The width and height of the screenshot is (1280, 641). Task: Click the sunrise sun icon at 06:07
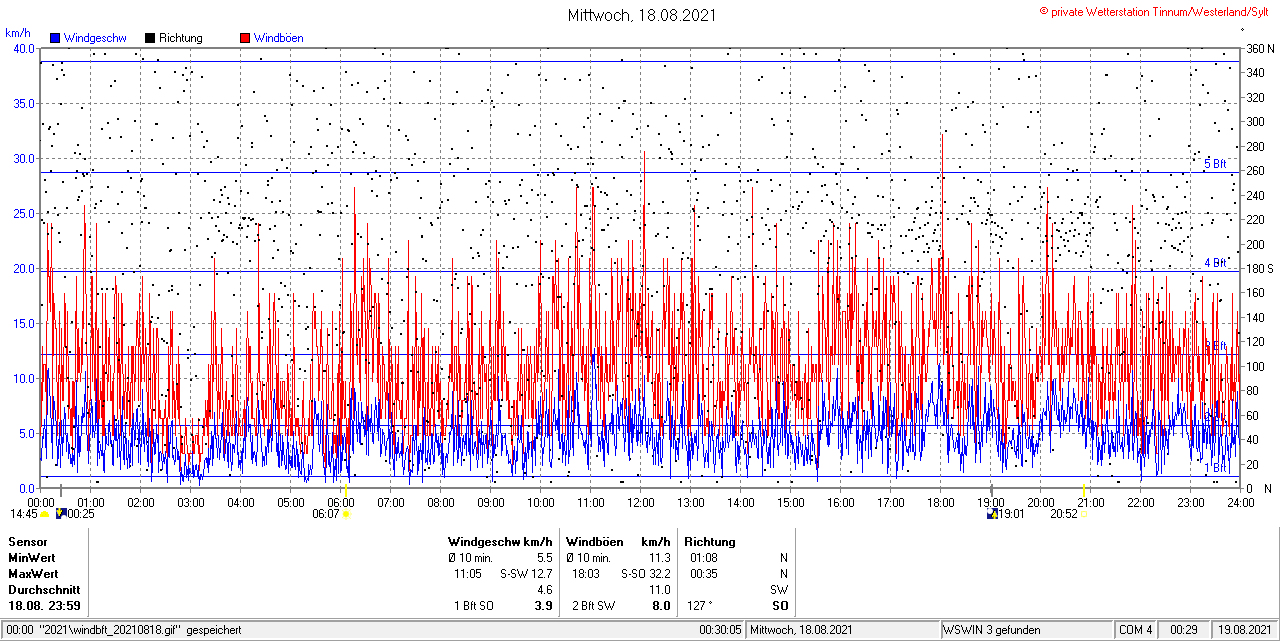click(x=346, y=514)
